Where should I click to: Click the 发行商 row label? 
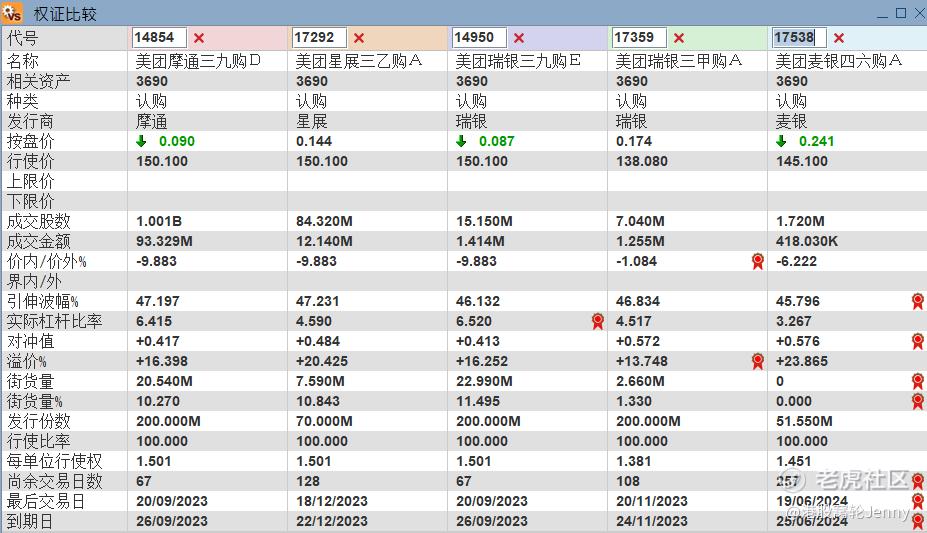point(30,122)
